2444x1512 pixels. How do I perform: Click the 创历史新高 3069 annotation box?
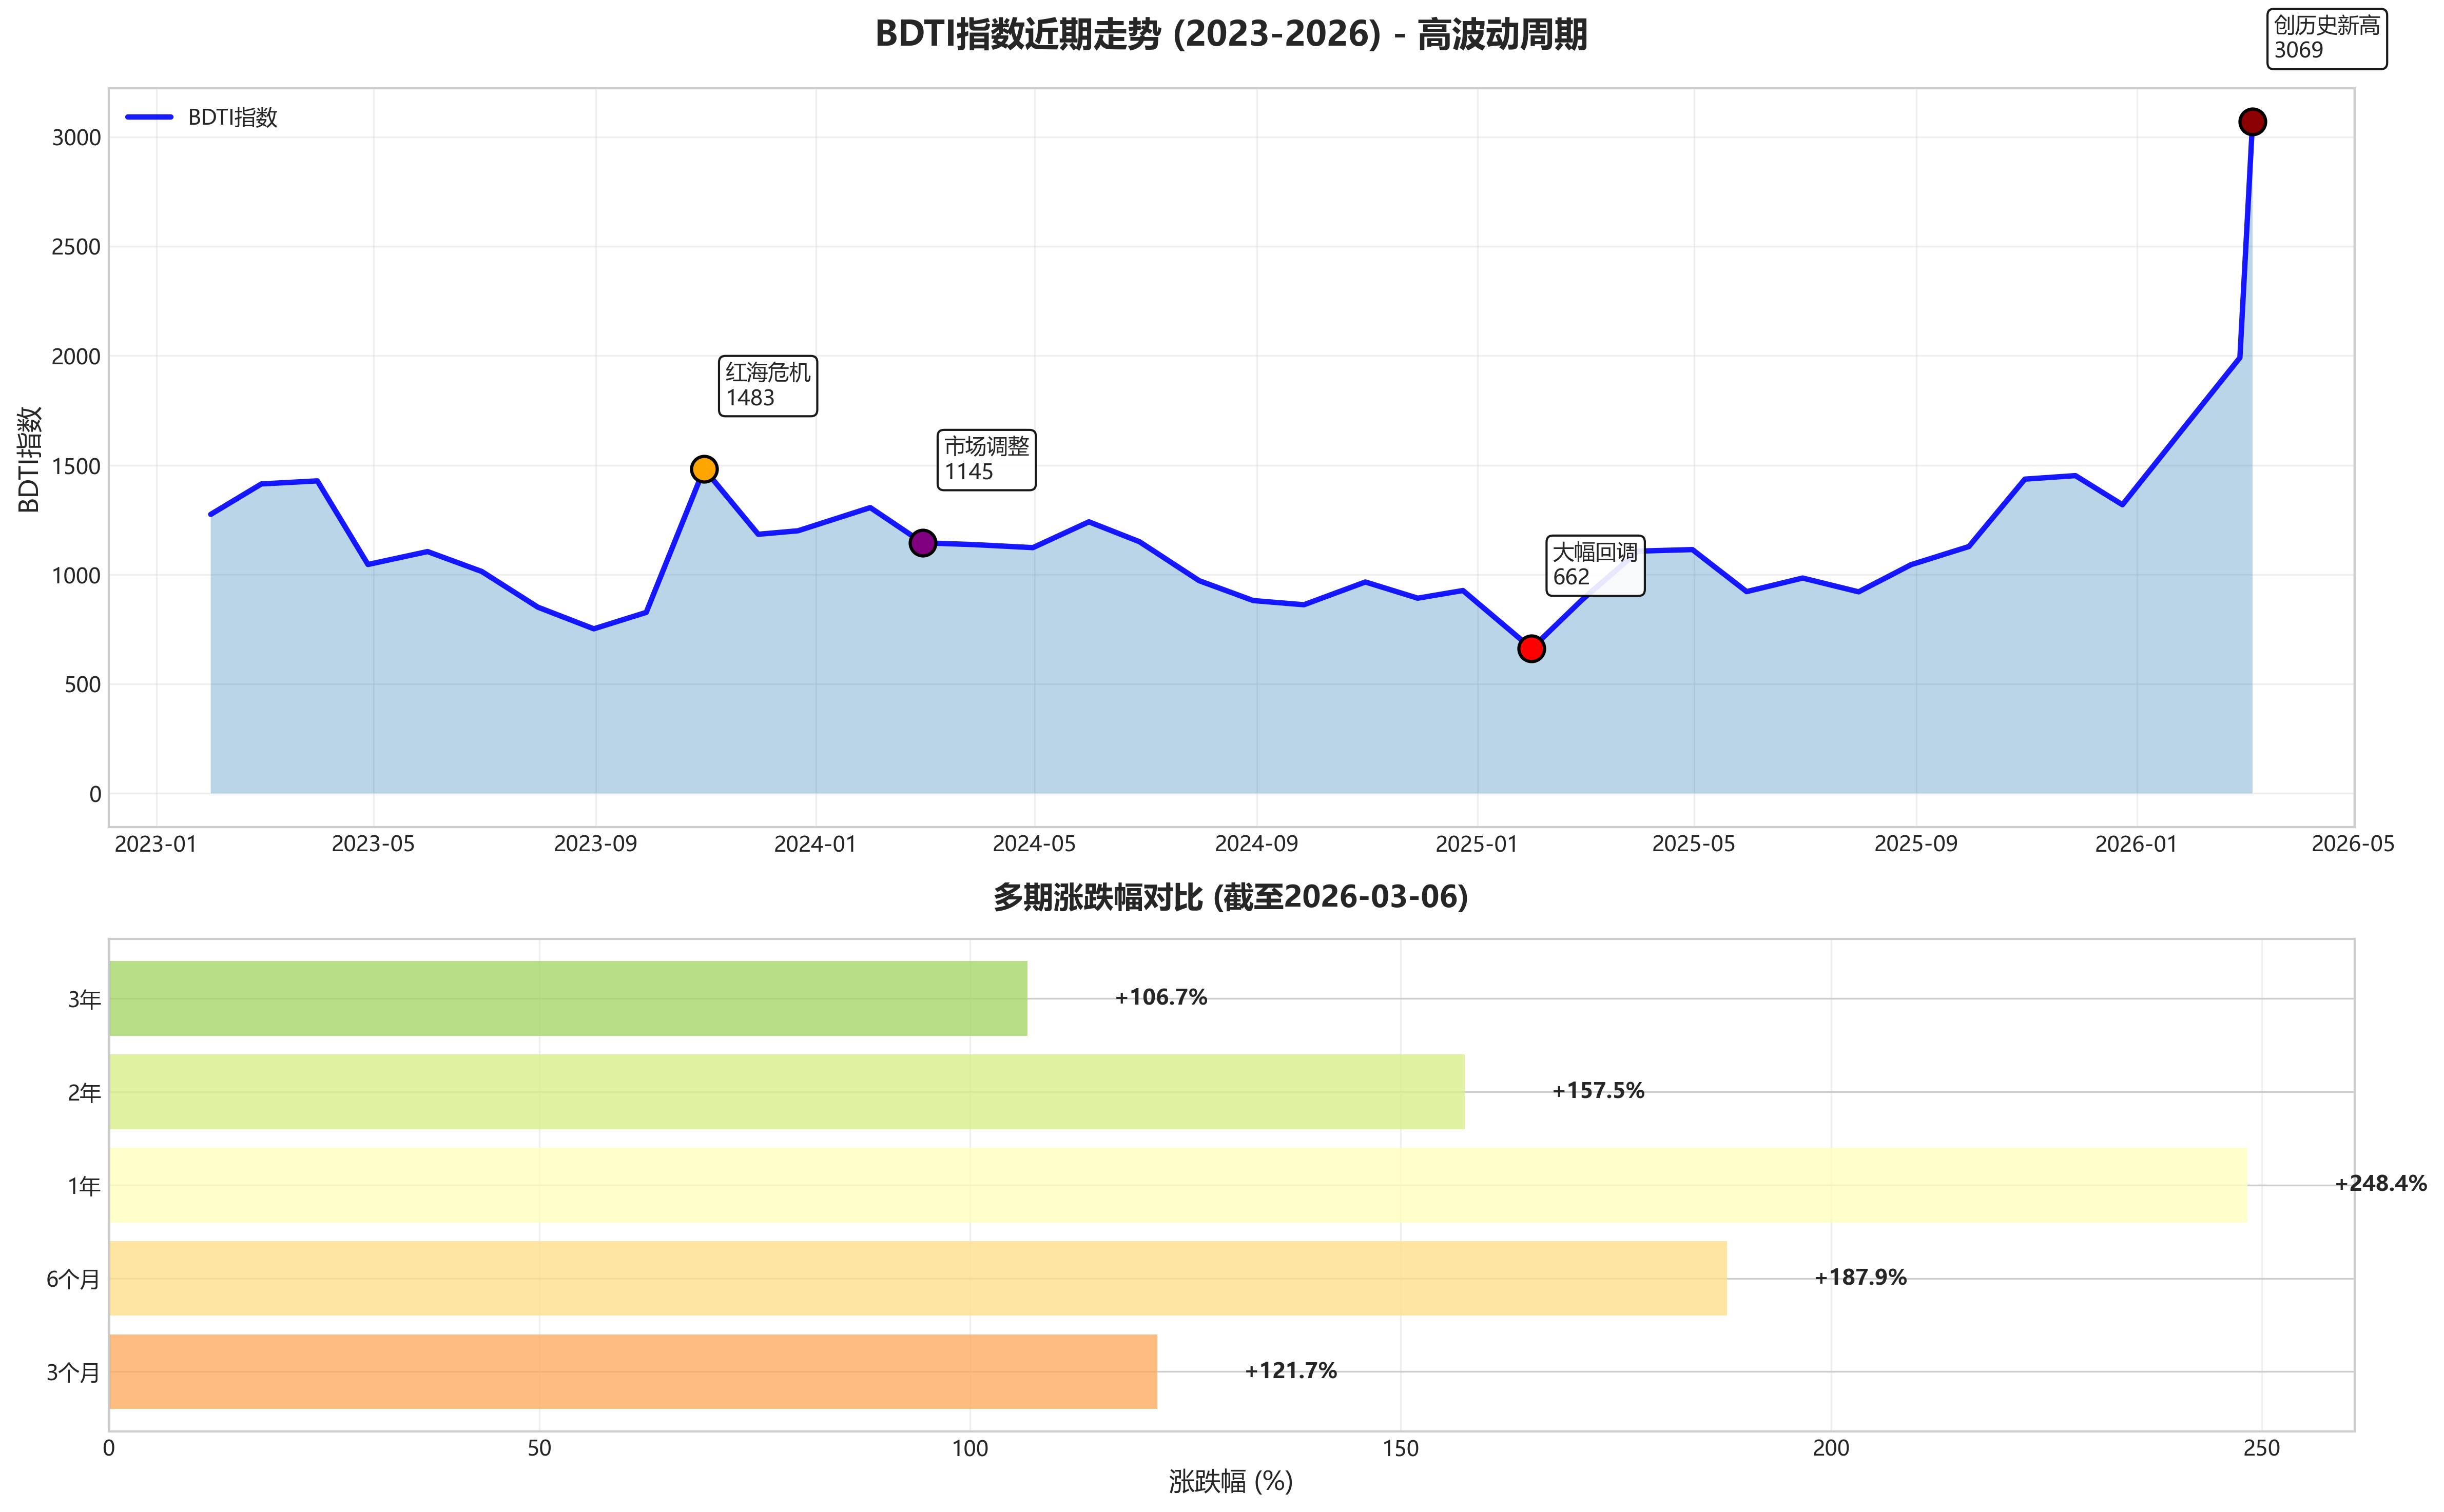click(2326, 38)
